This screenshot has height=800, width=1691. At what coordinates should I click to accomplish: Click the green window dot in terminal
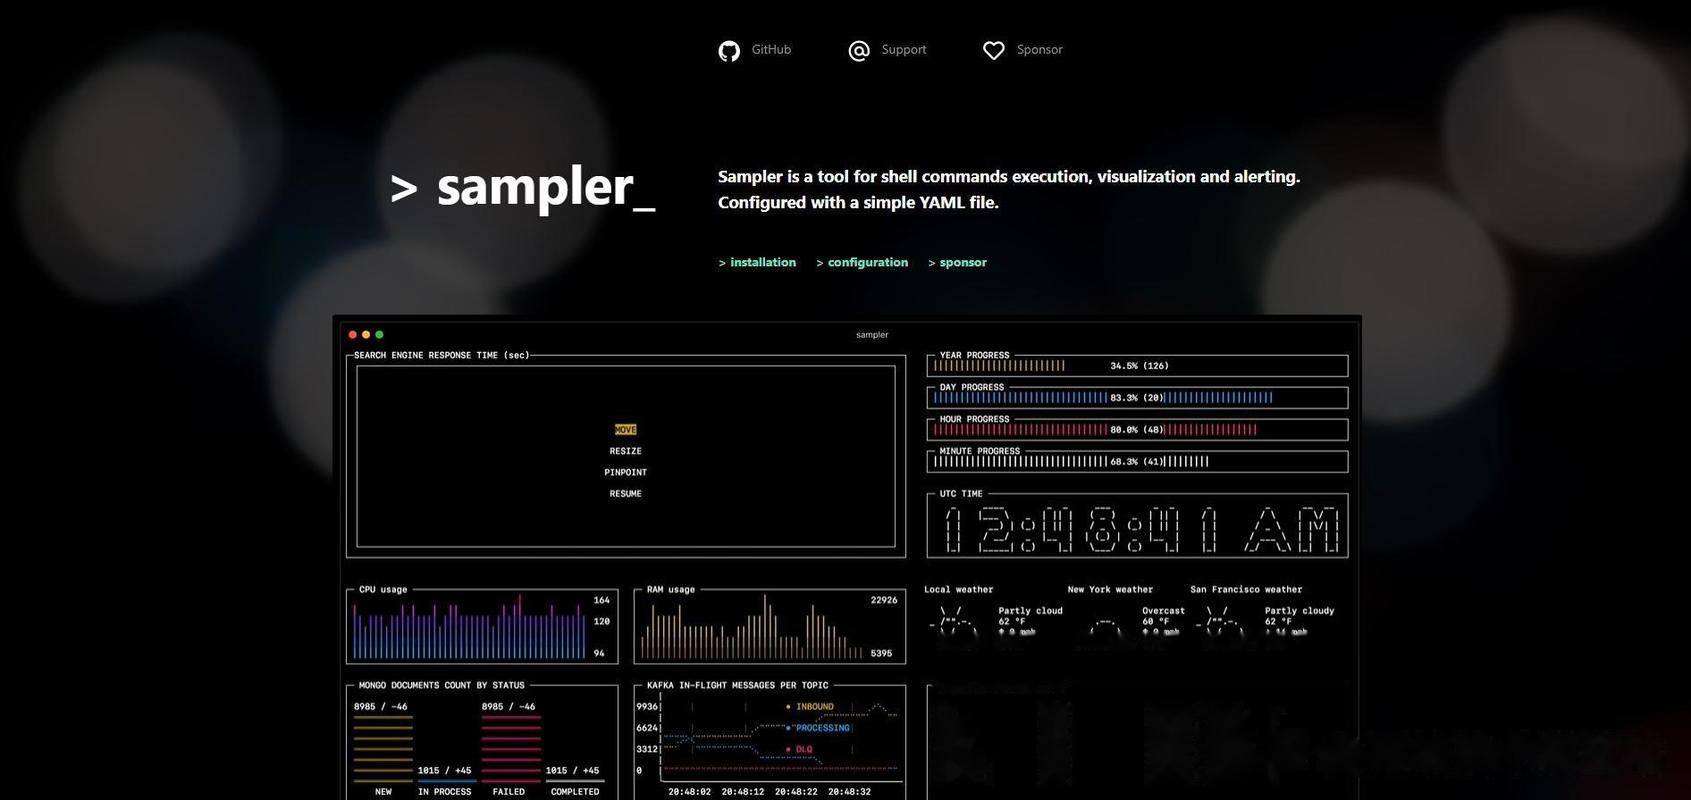379,335
